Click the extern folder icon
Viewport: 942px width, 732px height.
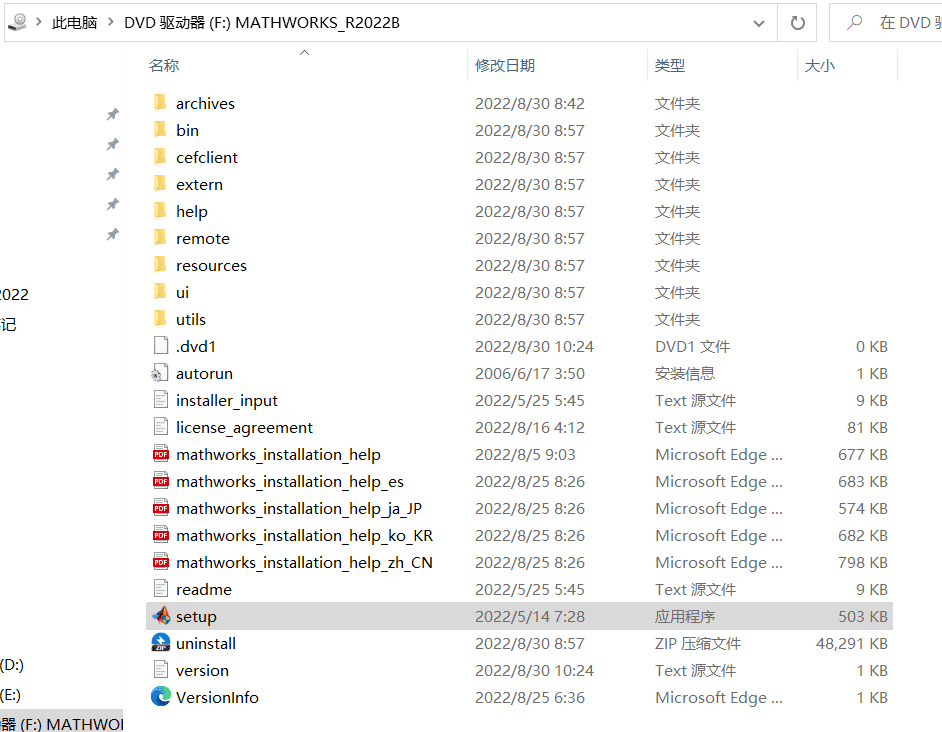tap(160, 184)
